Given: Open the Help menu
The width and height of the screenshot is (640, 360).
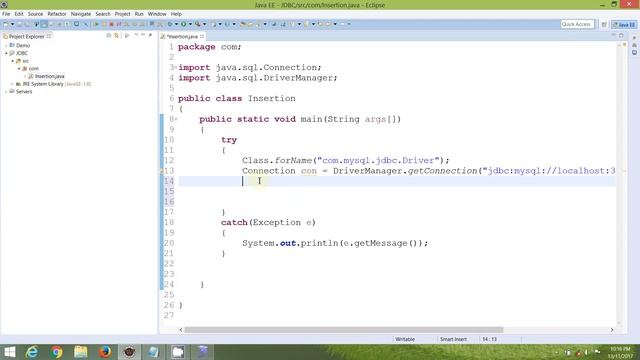Looking at the screenshot, I should point(176,14).
